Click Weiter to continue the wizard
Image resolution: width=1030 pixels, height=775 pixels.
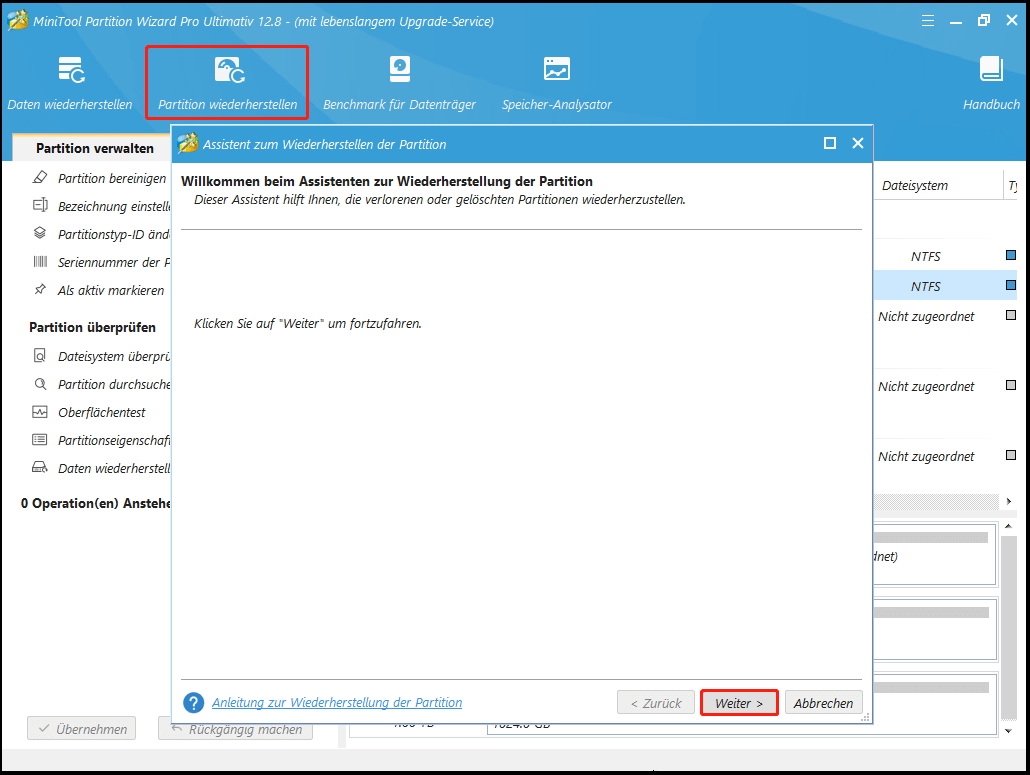(739, 703)
